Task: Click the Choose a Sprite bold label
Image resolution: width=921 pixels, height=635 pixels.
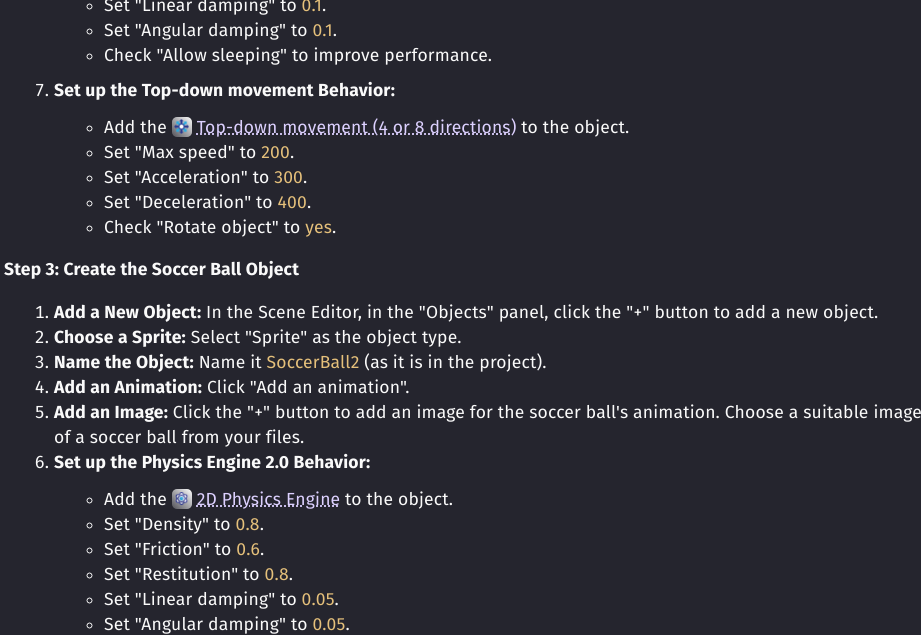Action: [120, 337]
